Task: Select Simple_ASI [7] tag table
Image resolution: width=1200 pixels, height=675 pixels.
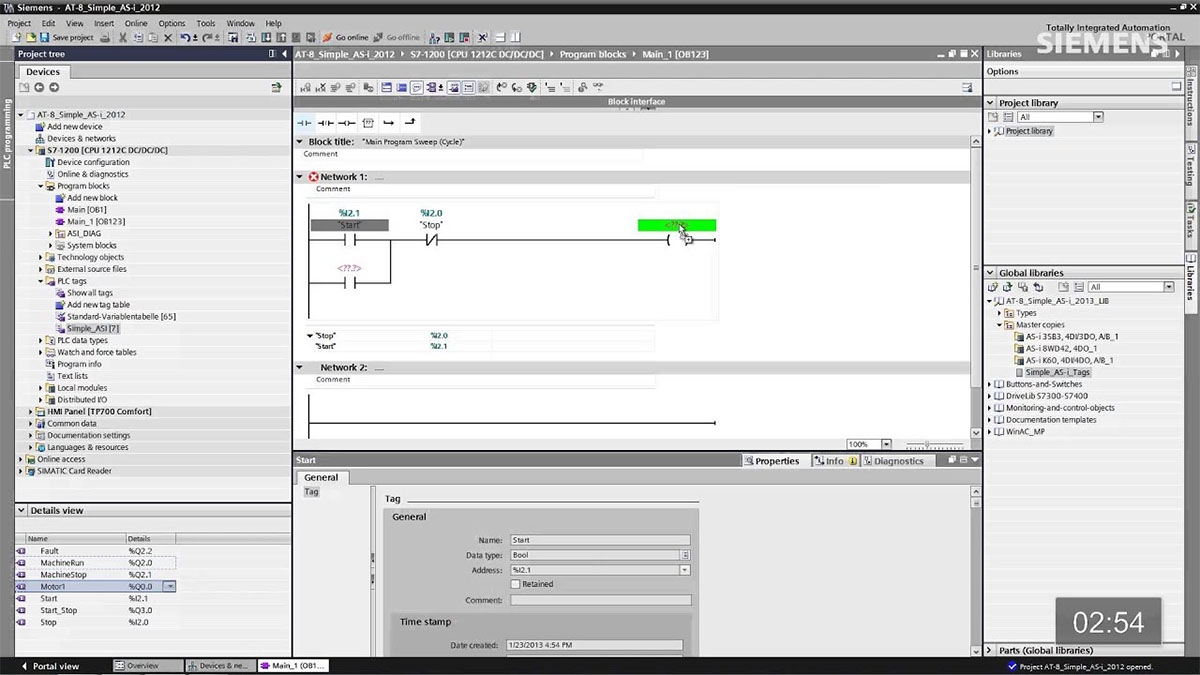Action: coord(93,328)
